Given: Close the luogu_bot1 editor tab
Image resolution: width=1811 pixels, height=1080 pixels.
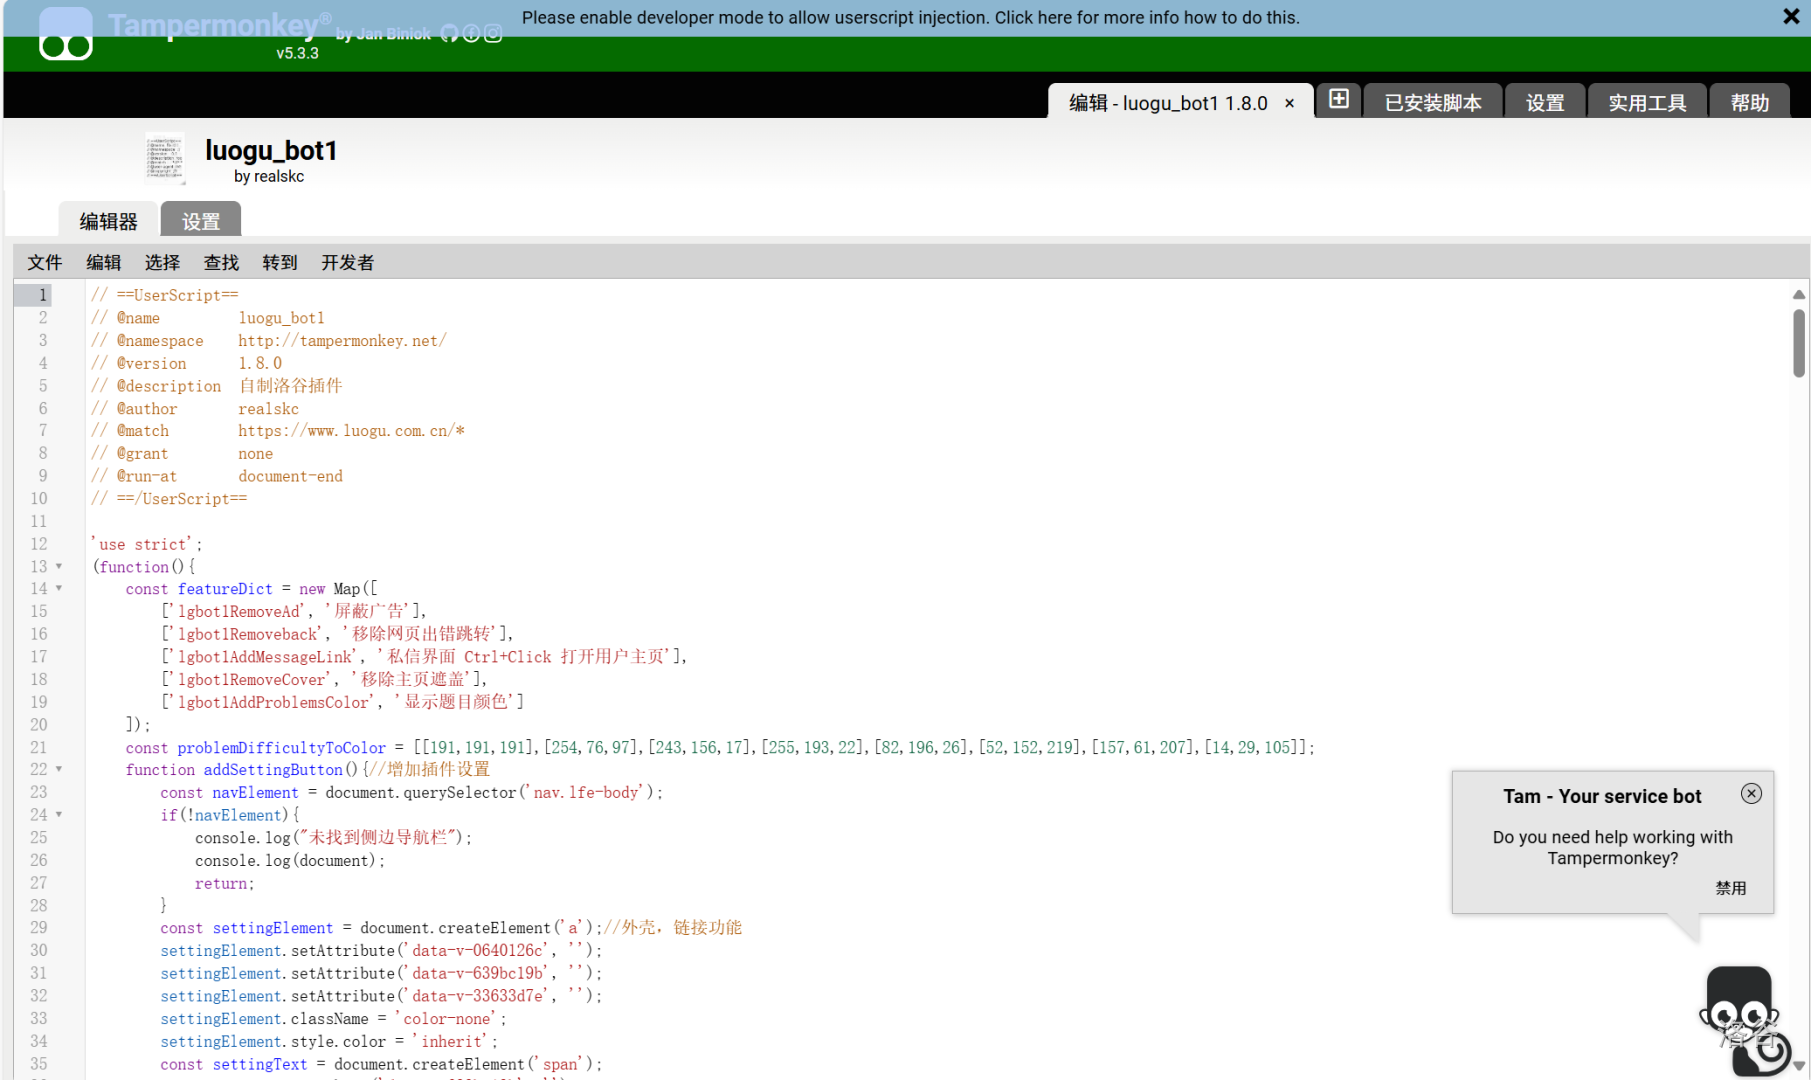Looking at the screenshot, I should coord(1289,103).
